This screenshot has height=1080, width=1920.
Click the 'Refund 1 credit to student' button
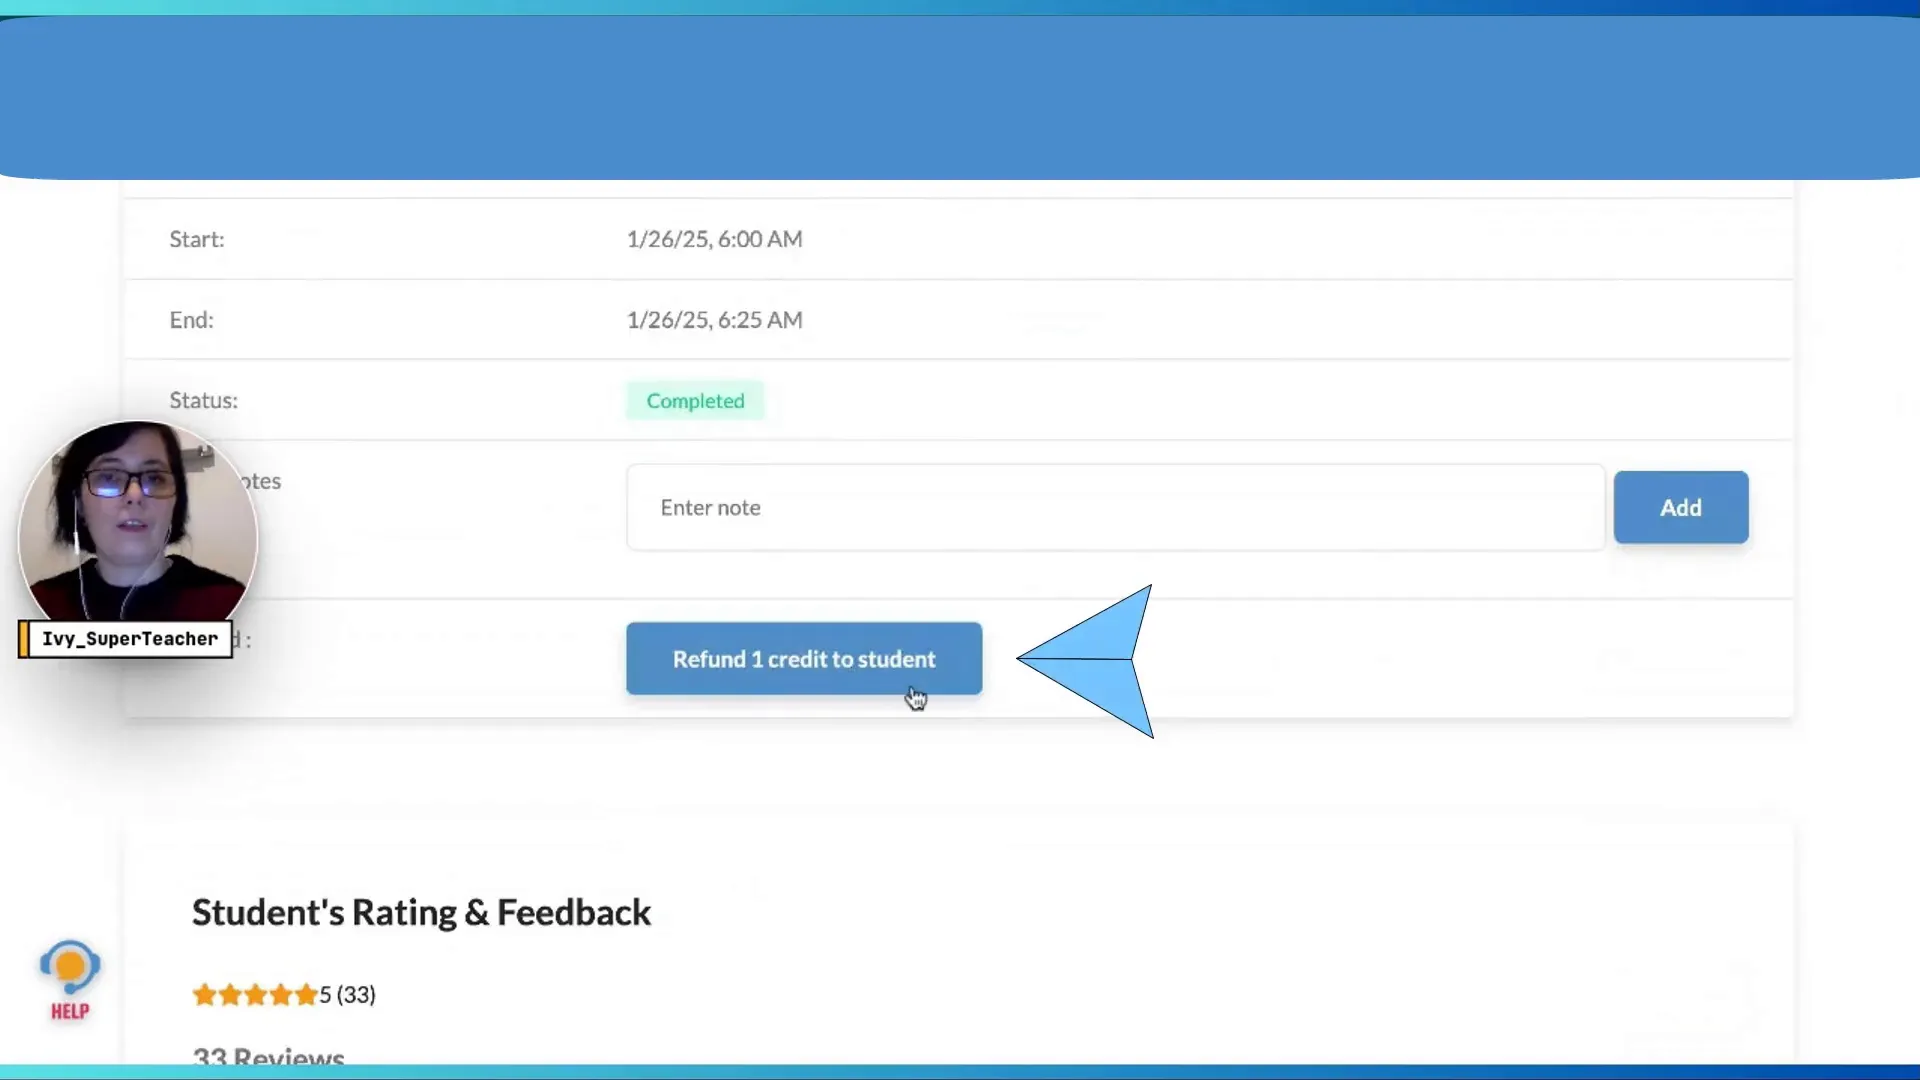(804, 658)
